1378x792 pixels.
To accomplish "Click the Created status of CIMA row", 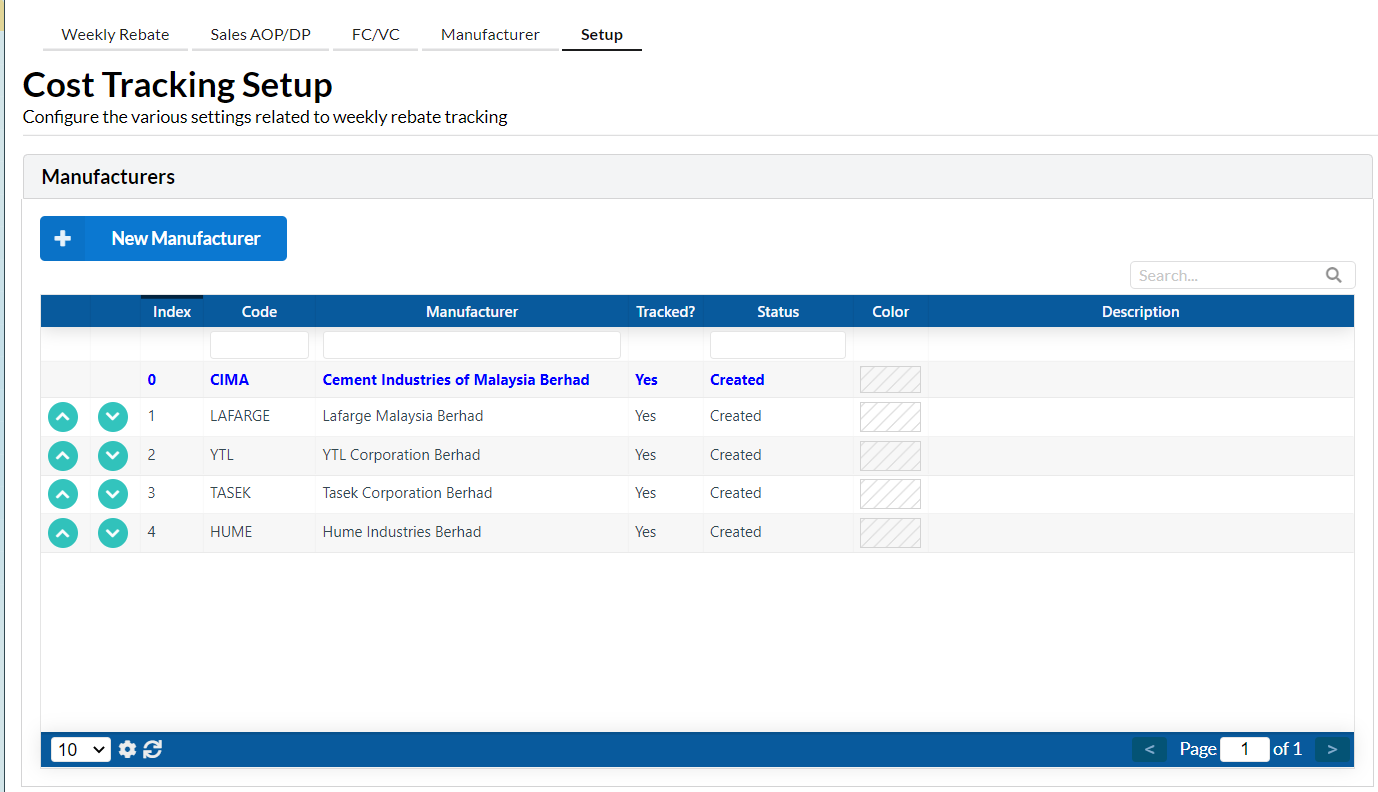I will [737, 380].
